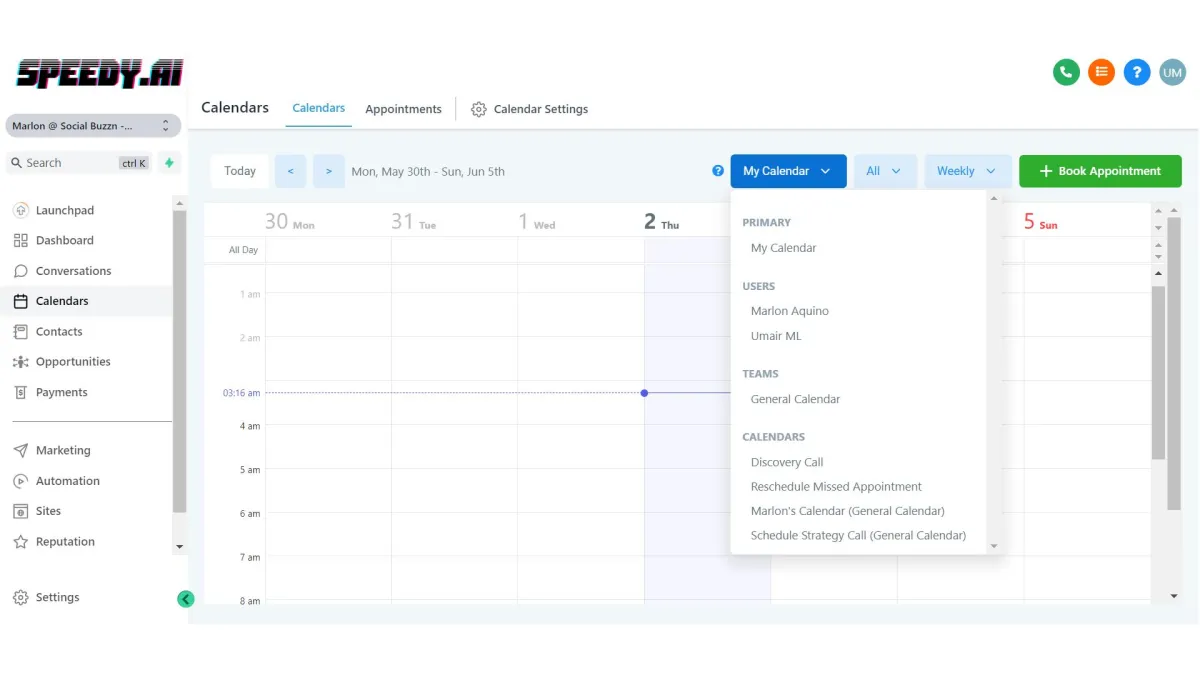Viewport: 1200px width, 675px height.
Task: Select My Calendar under Primary
Action: (x=784, y=248)
